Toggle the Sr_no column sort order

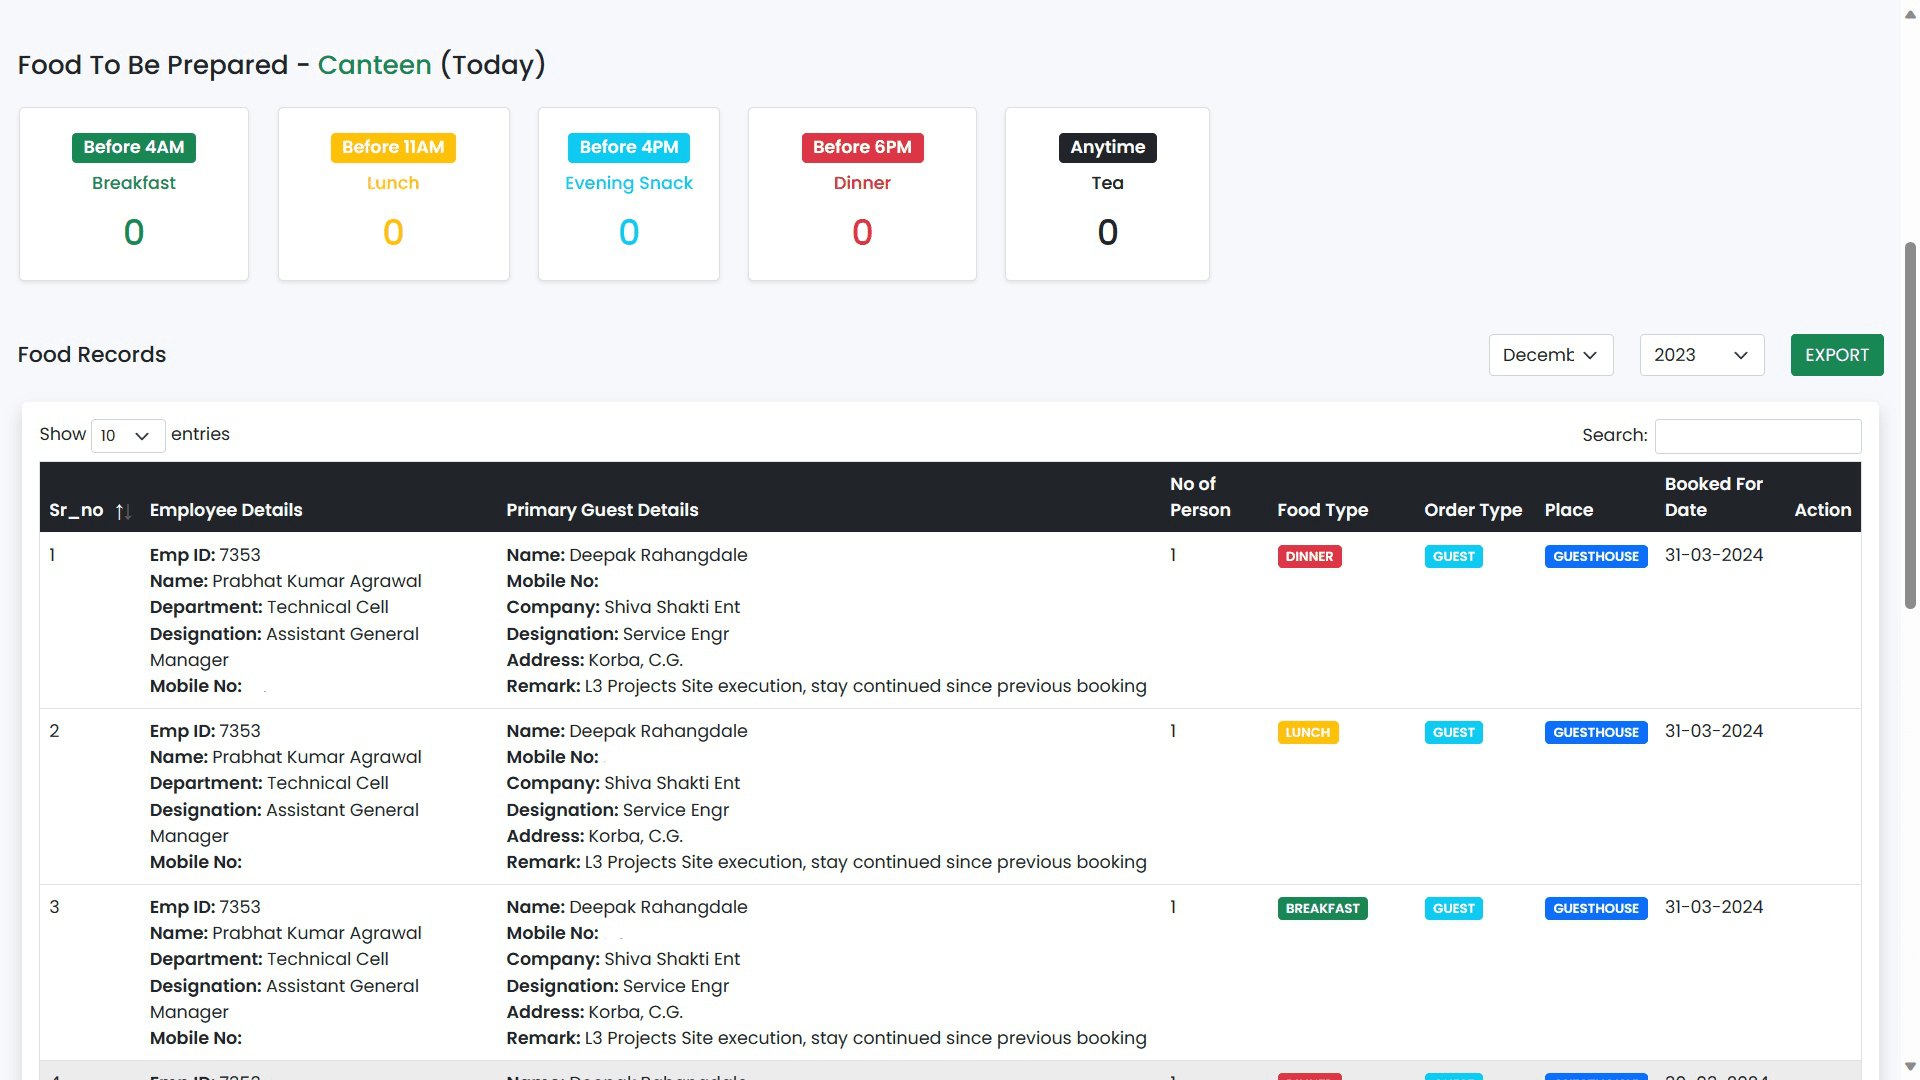(x=123, y=510)
